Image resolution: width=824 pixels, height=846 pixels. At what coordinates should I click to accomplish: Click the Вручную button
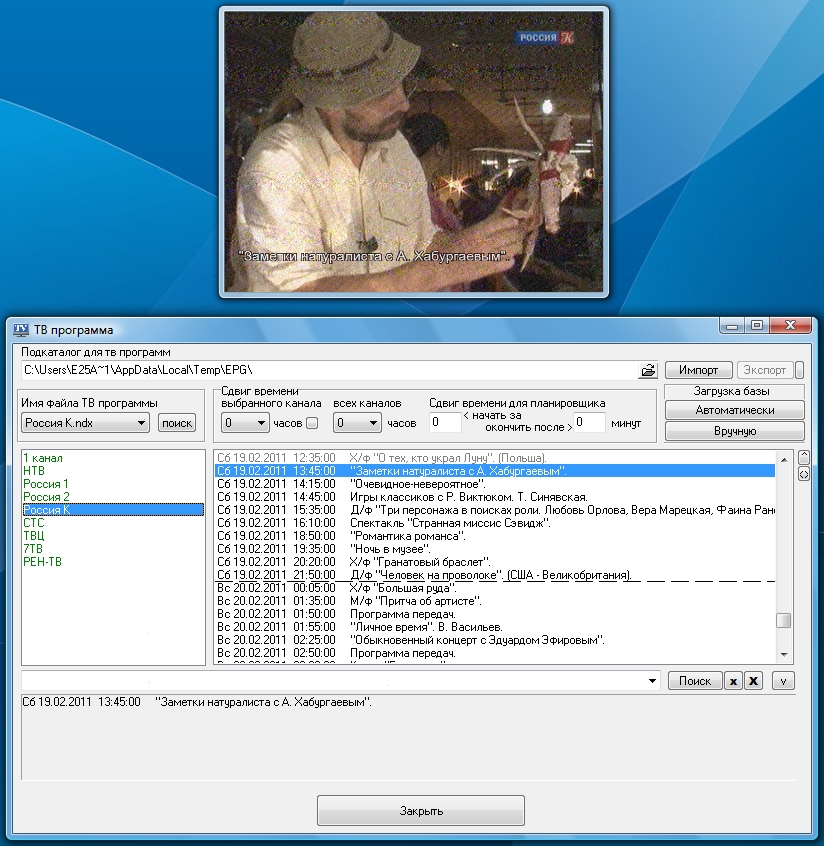click(734, 431)
